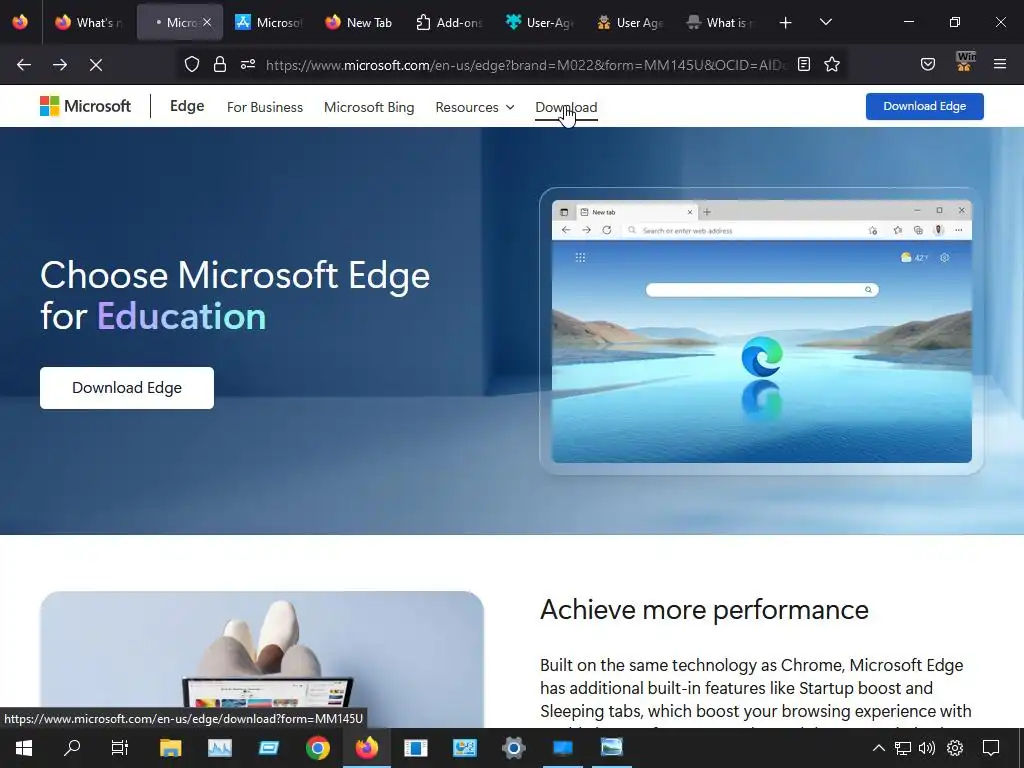The width and height of the screenshot is (1024, 768).
Task: Open a new tab with plus button
Action: pos(786,23)
